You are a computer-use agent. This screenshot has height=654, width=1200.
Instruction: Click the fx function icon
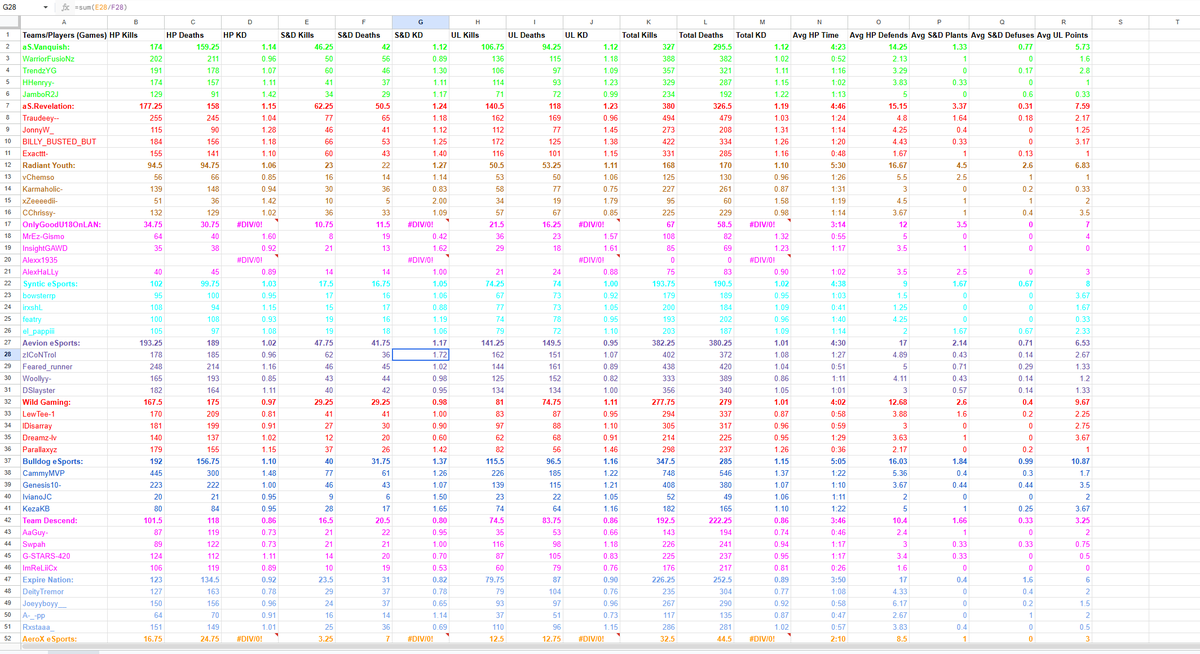pyautogui.click(x=65, y=6)
